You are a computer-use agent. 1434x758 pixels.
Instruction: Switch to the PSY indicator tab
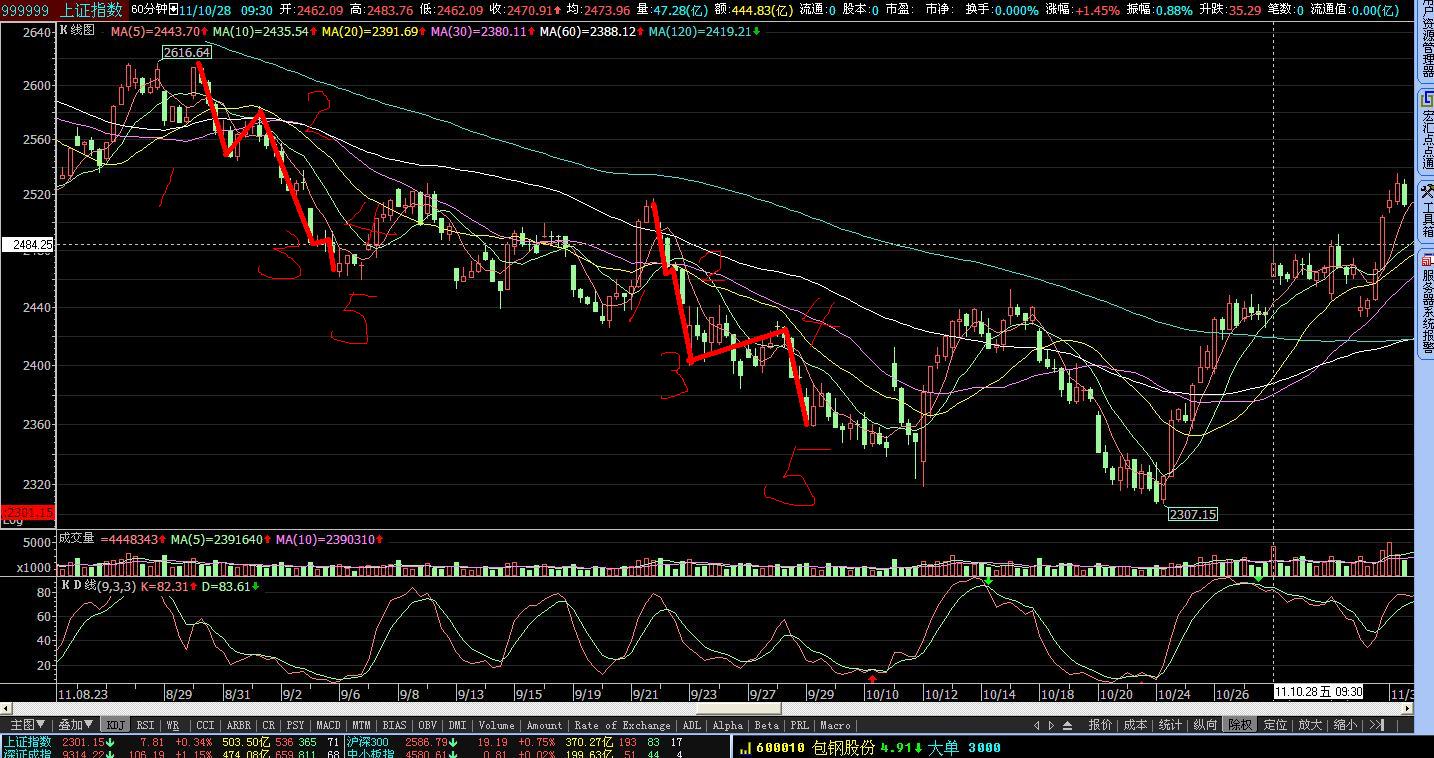coord(295,725)
